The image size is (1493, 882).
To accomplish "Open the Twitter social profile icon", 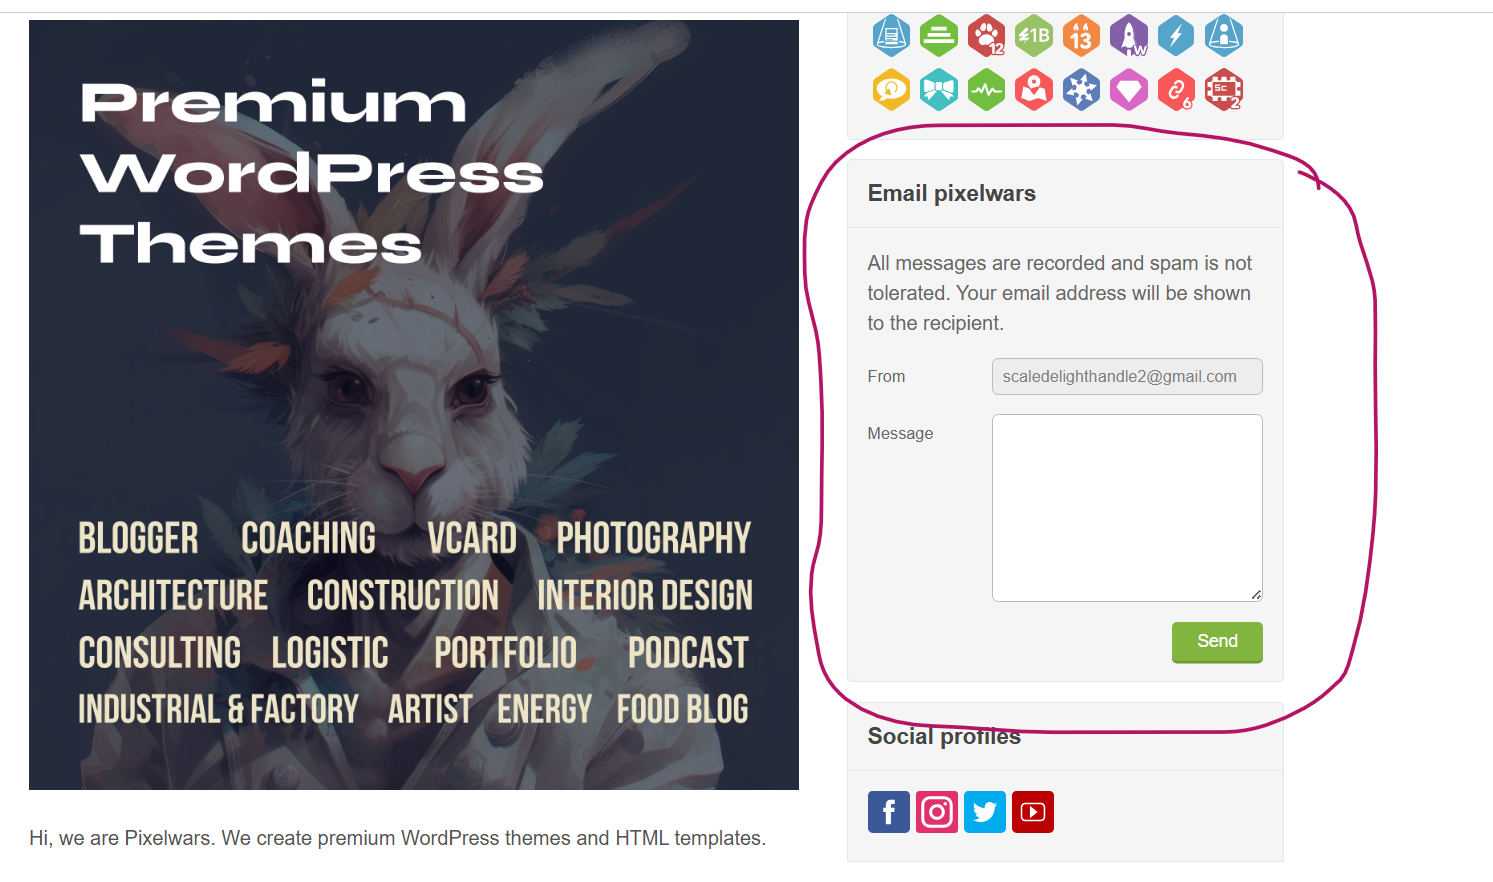I will 985,812.
